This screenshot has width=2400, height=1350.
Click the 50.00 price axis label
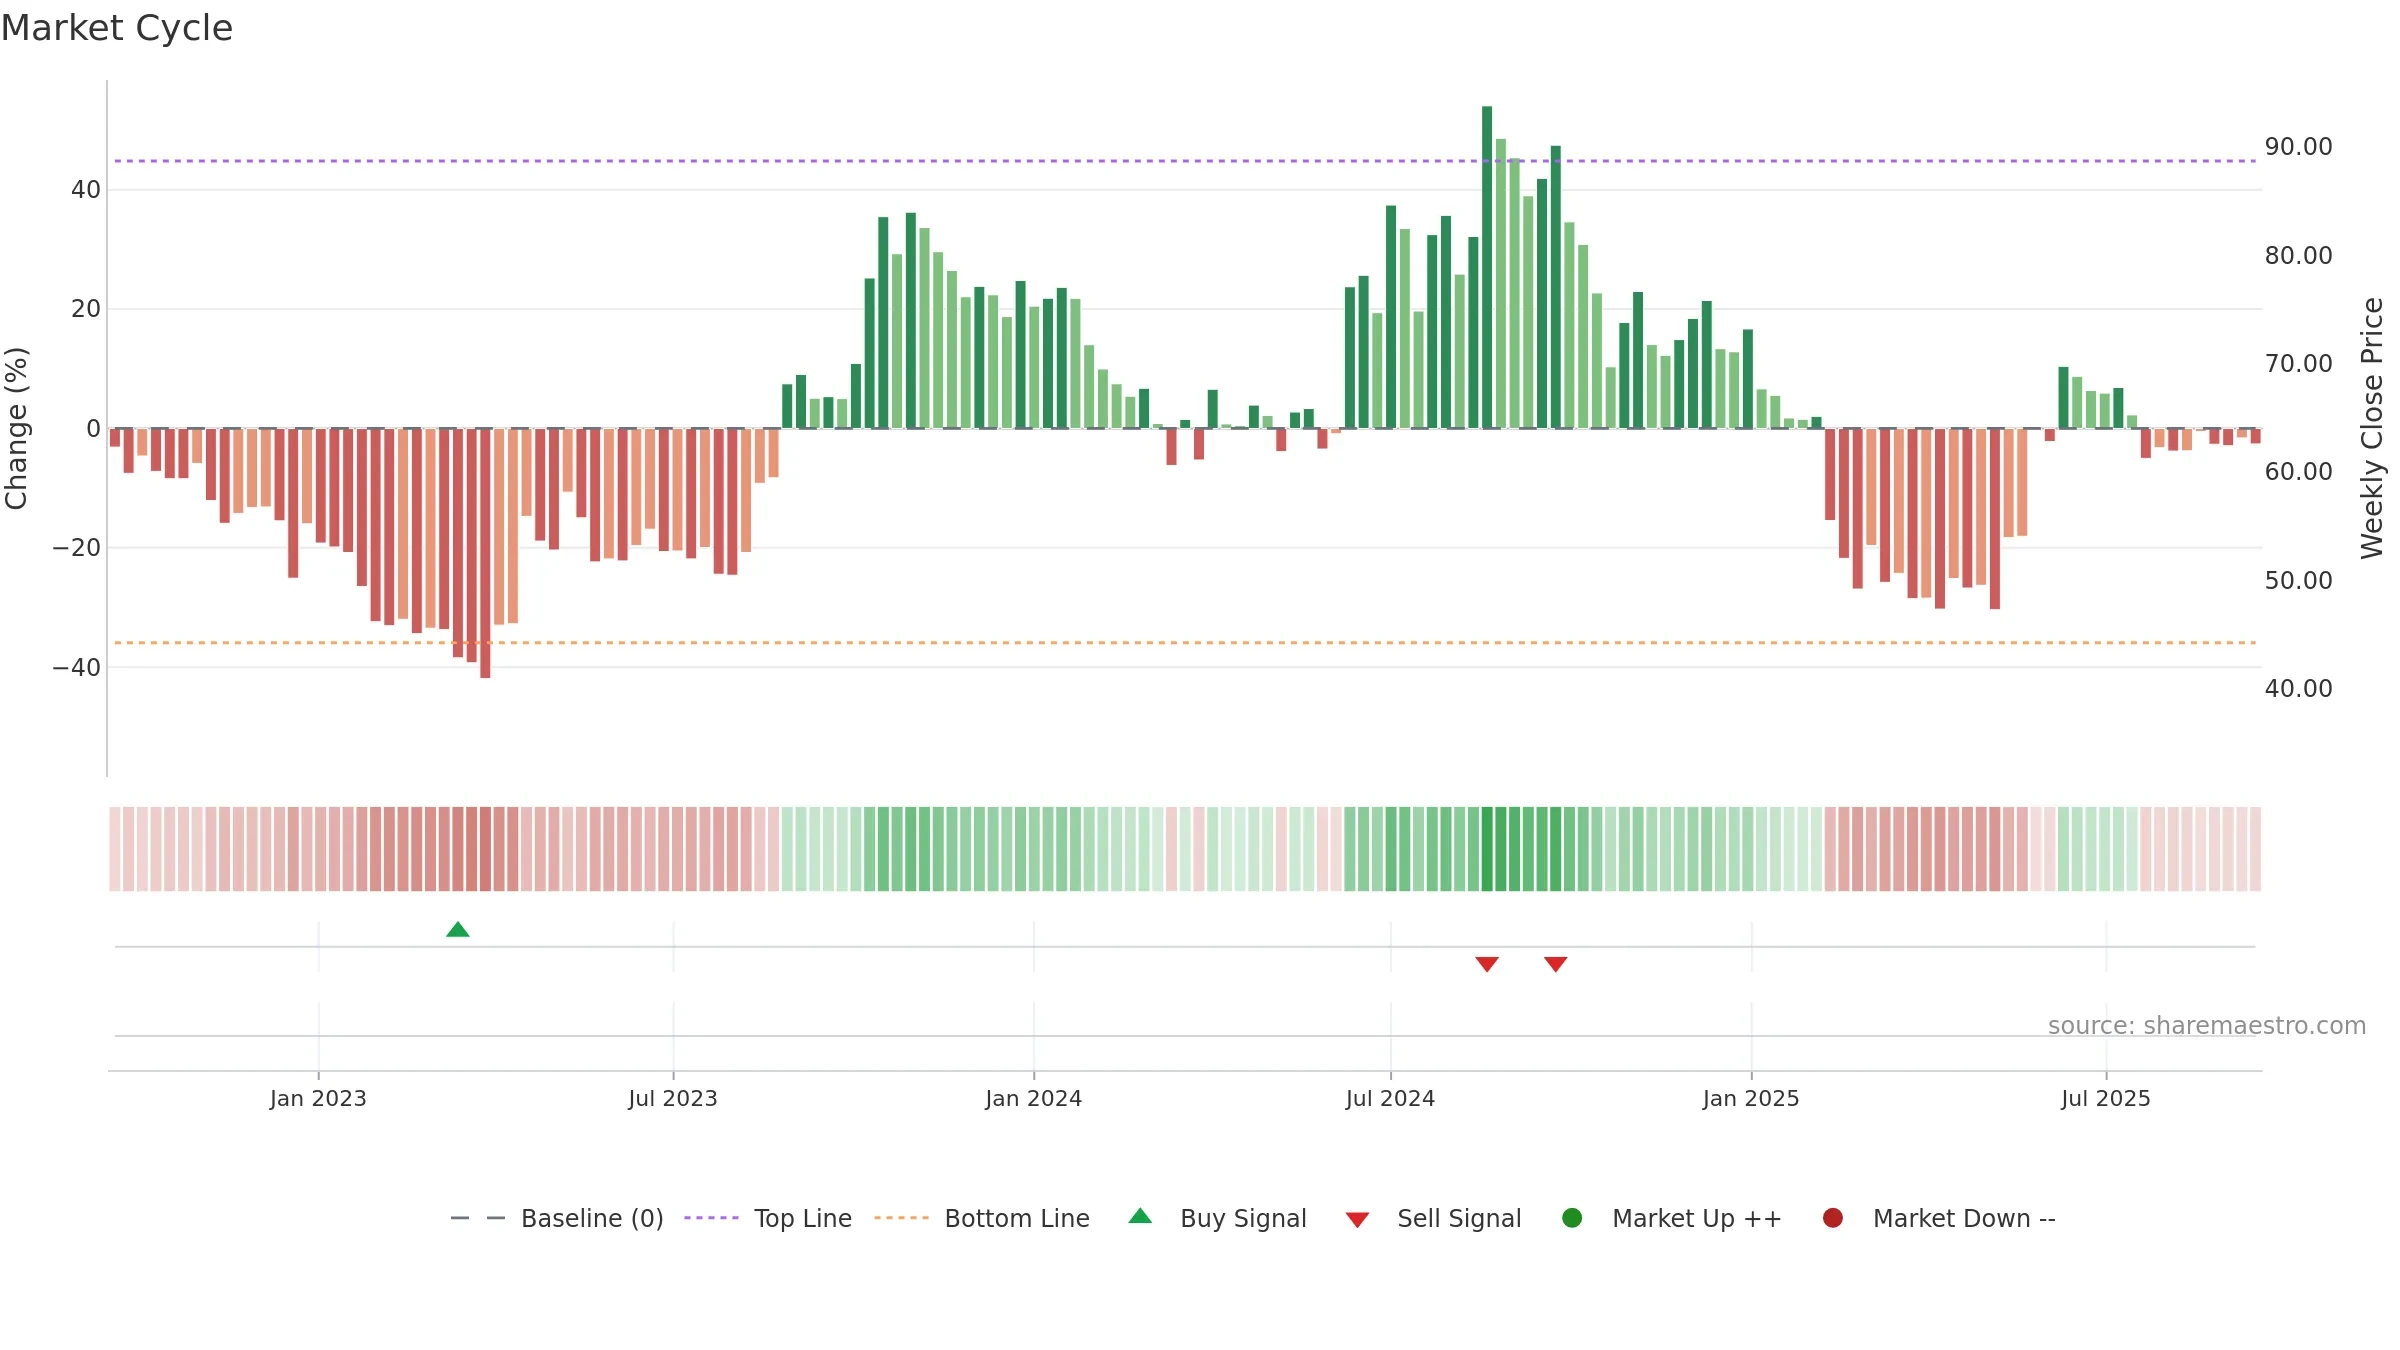(2299, 580)
